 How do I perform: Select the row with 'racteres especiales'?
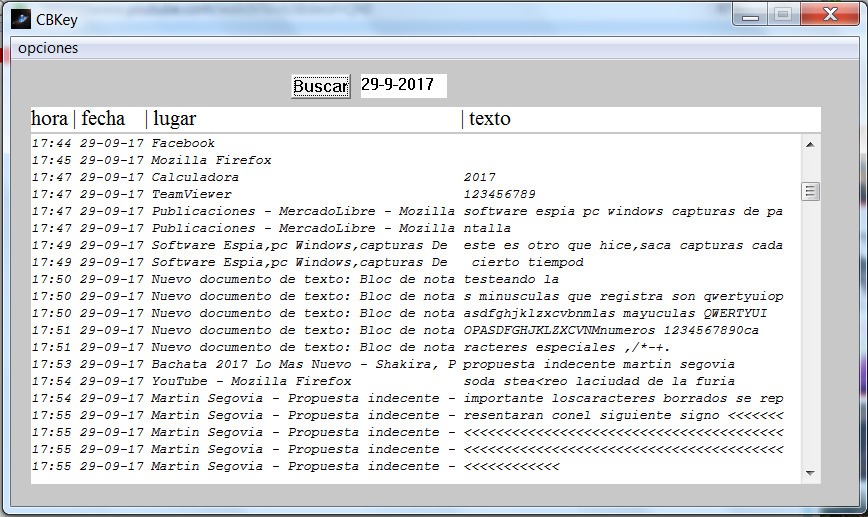(x=416, y=348)
